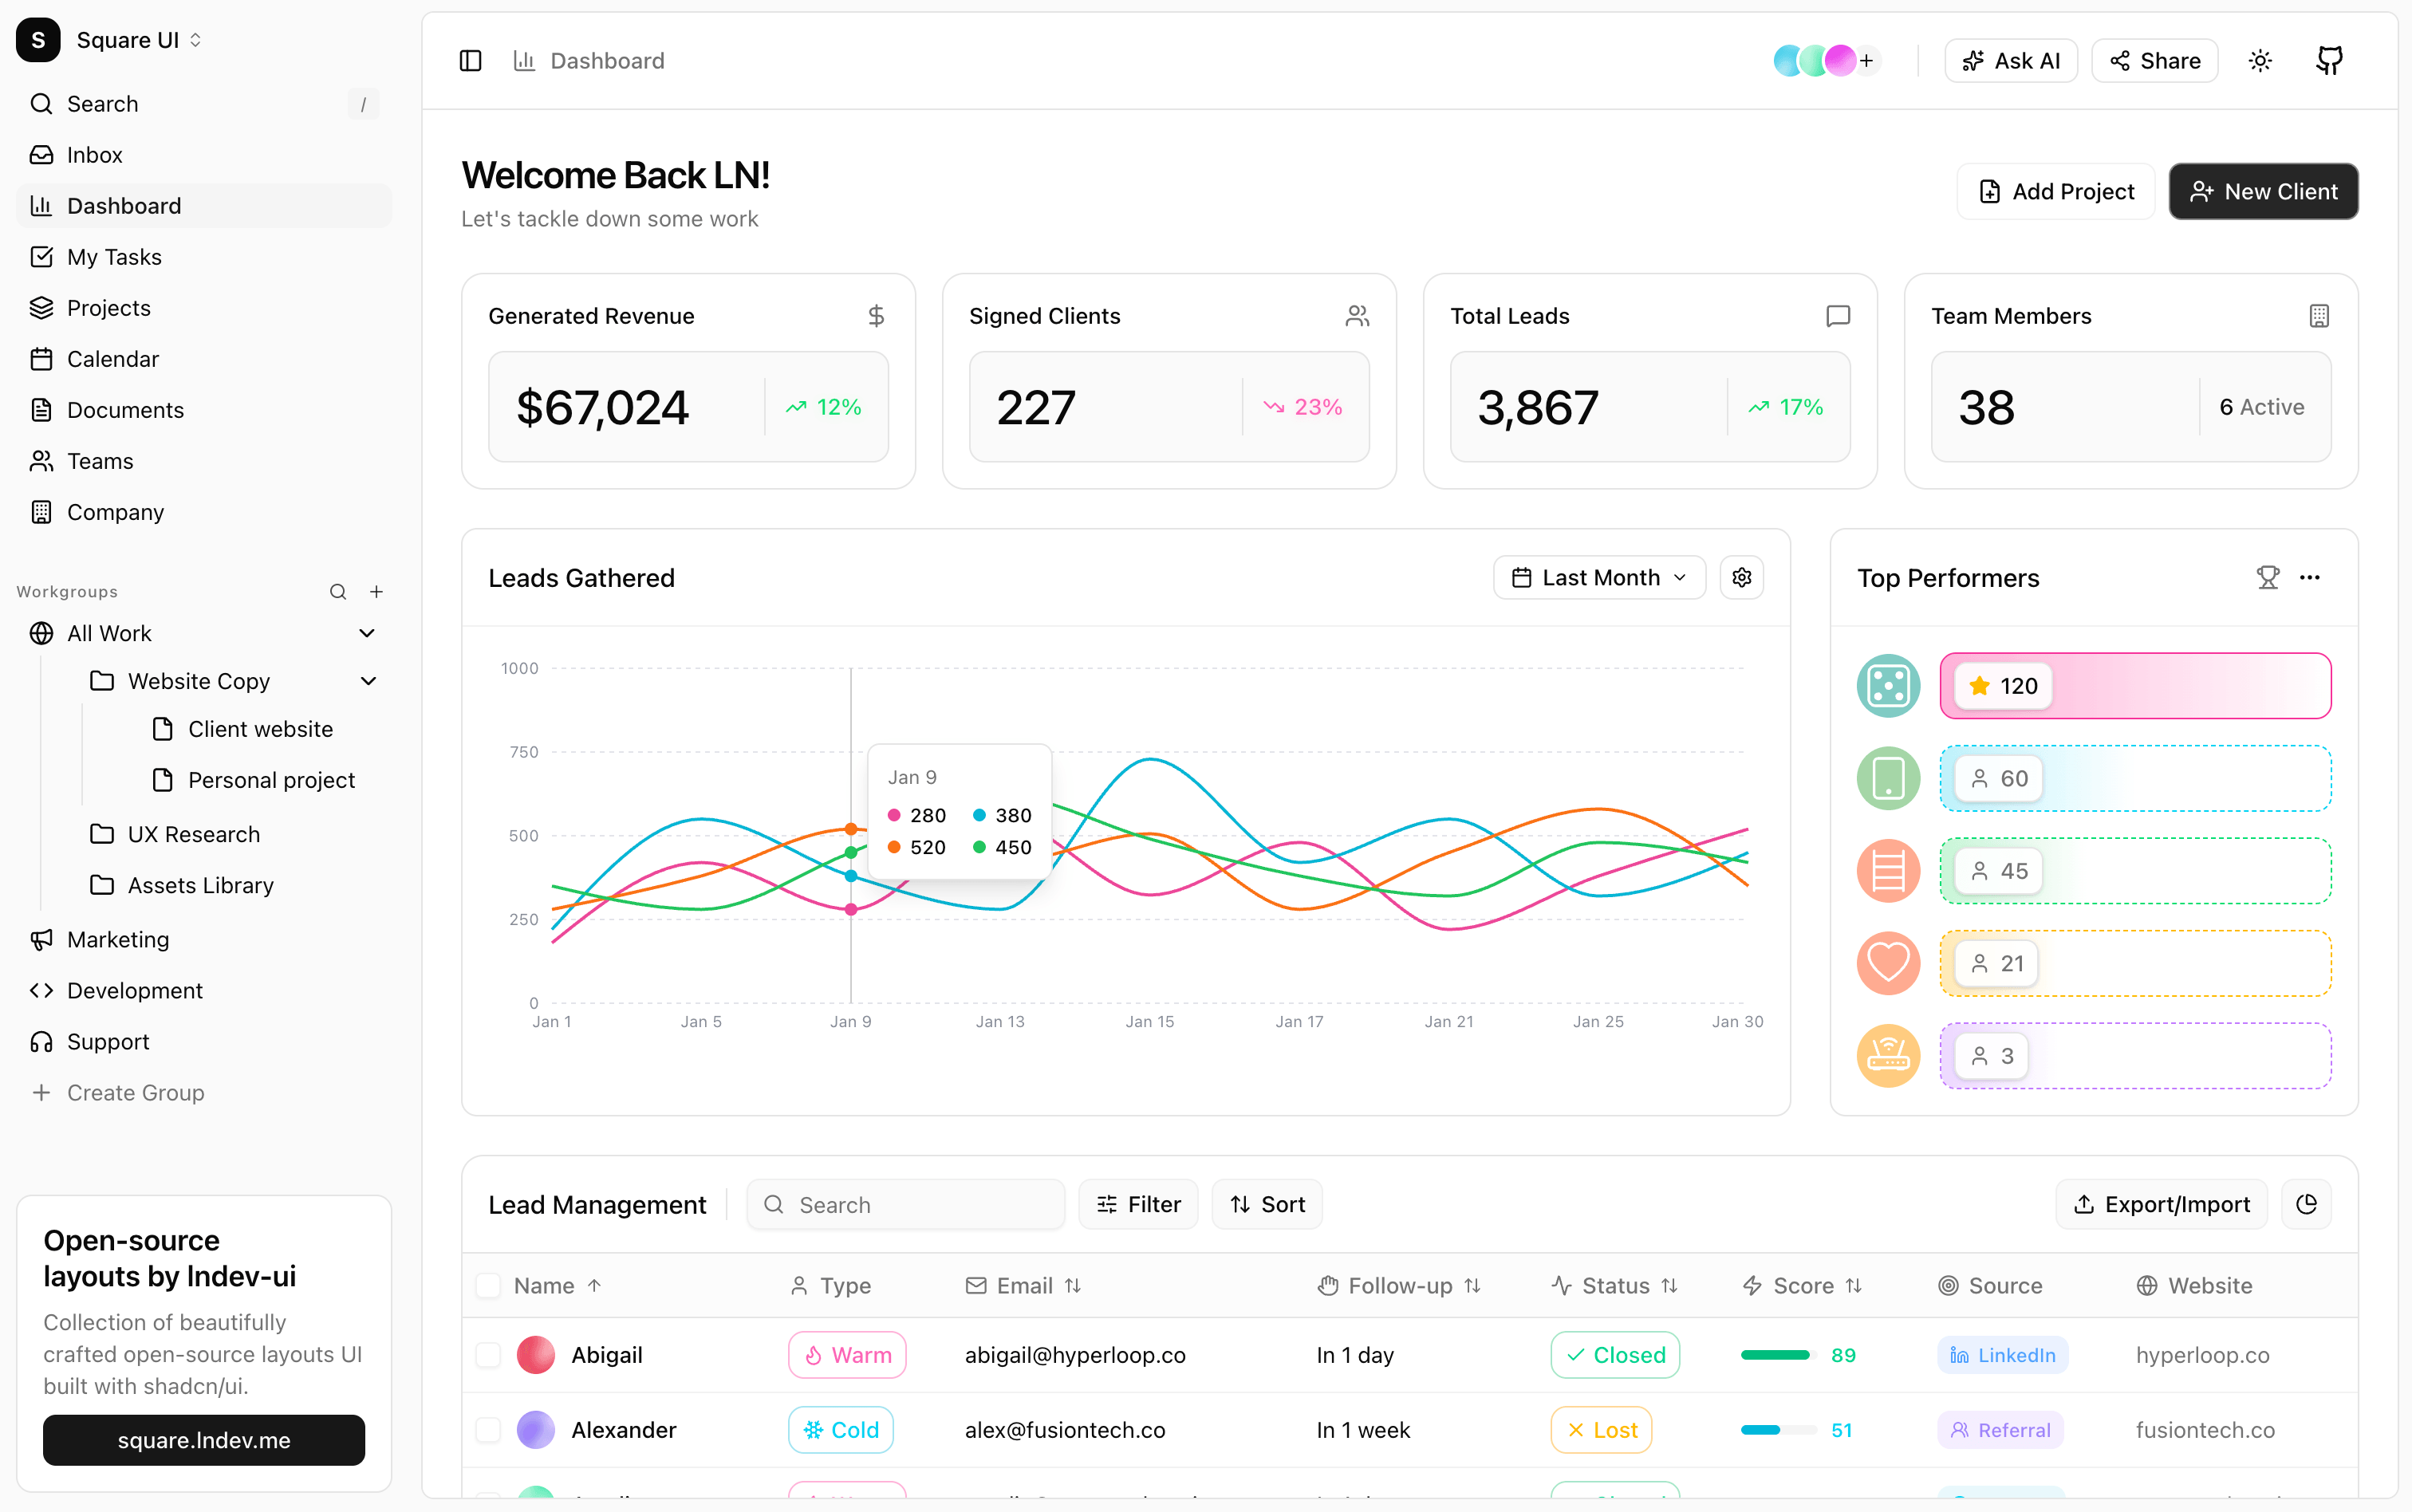Open the GitHub repository icon
Viewport: 2412px width, 1512px height.
[x=2329, y=61]
